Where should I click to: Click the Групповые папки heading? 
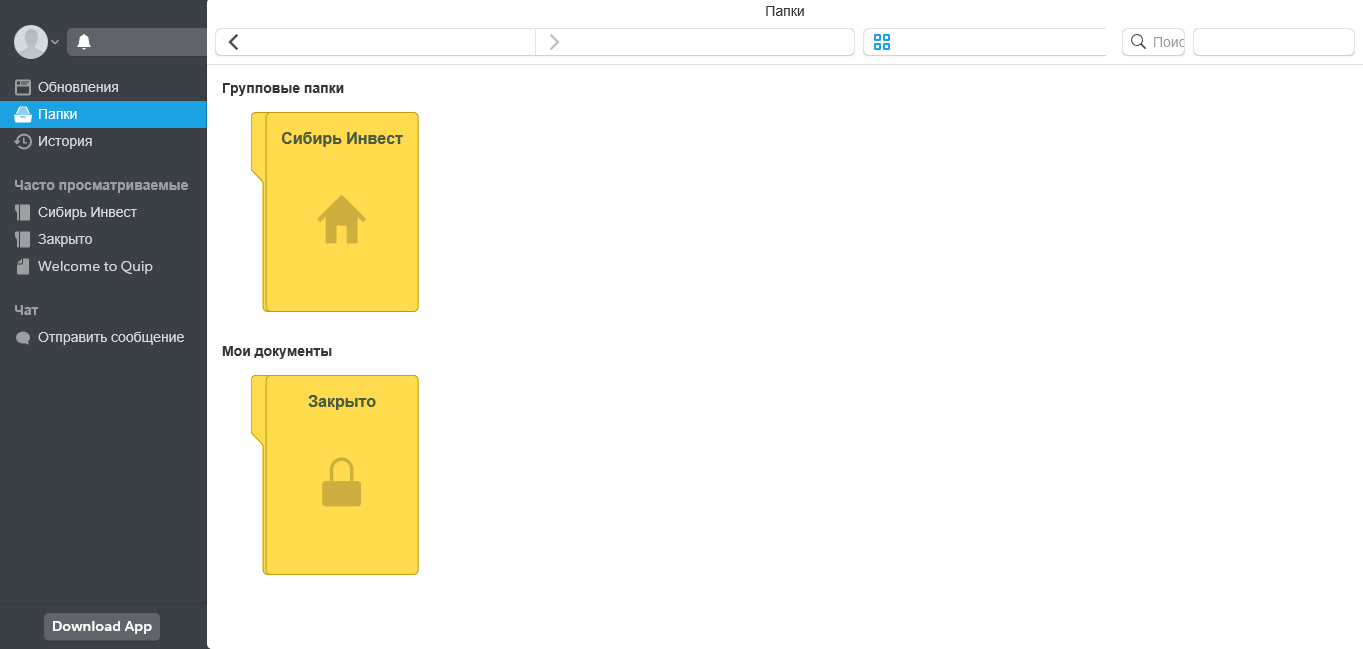[x=283, y=88]
